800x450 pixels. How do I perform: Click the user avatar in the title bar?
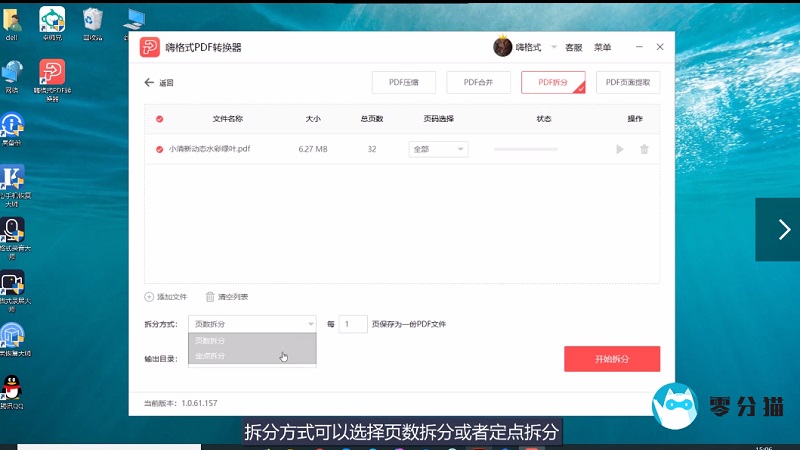[x=502, y=47]
